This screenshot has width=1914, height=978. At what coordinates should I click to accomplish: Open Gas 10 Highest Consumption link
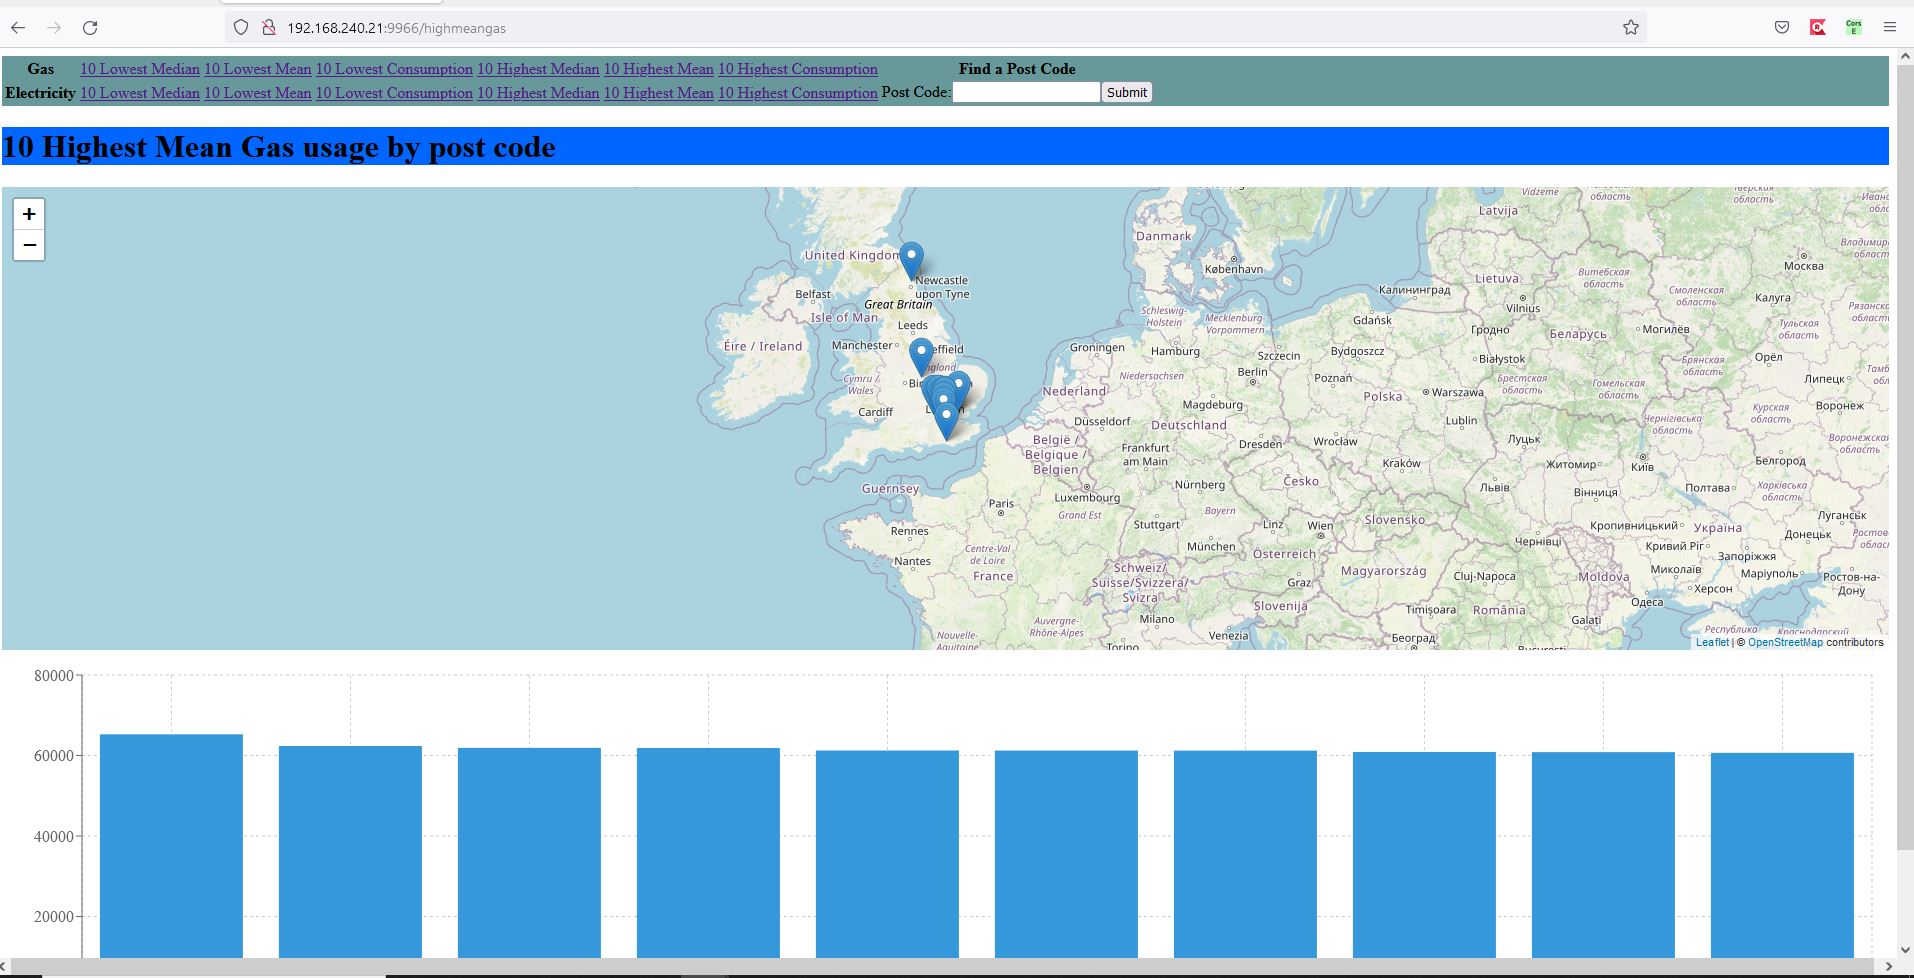798,69
